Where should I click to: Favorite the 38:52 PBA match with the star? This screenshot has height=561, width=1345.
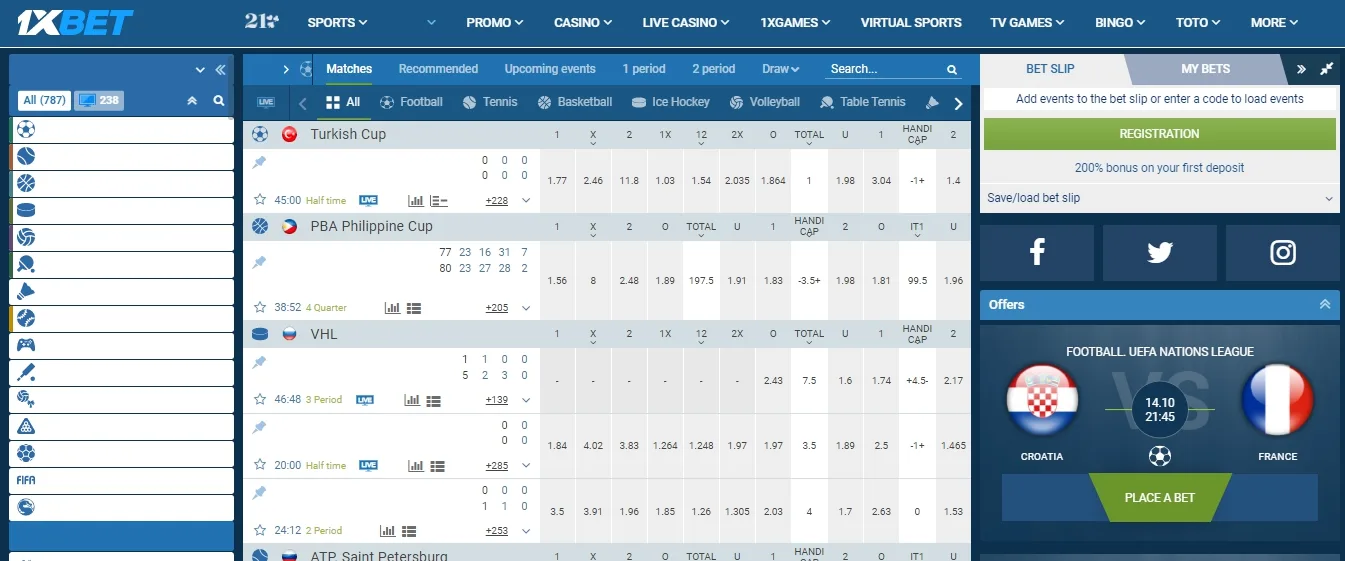pos(260,307)
